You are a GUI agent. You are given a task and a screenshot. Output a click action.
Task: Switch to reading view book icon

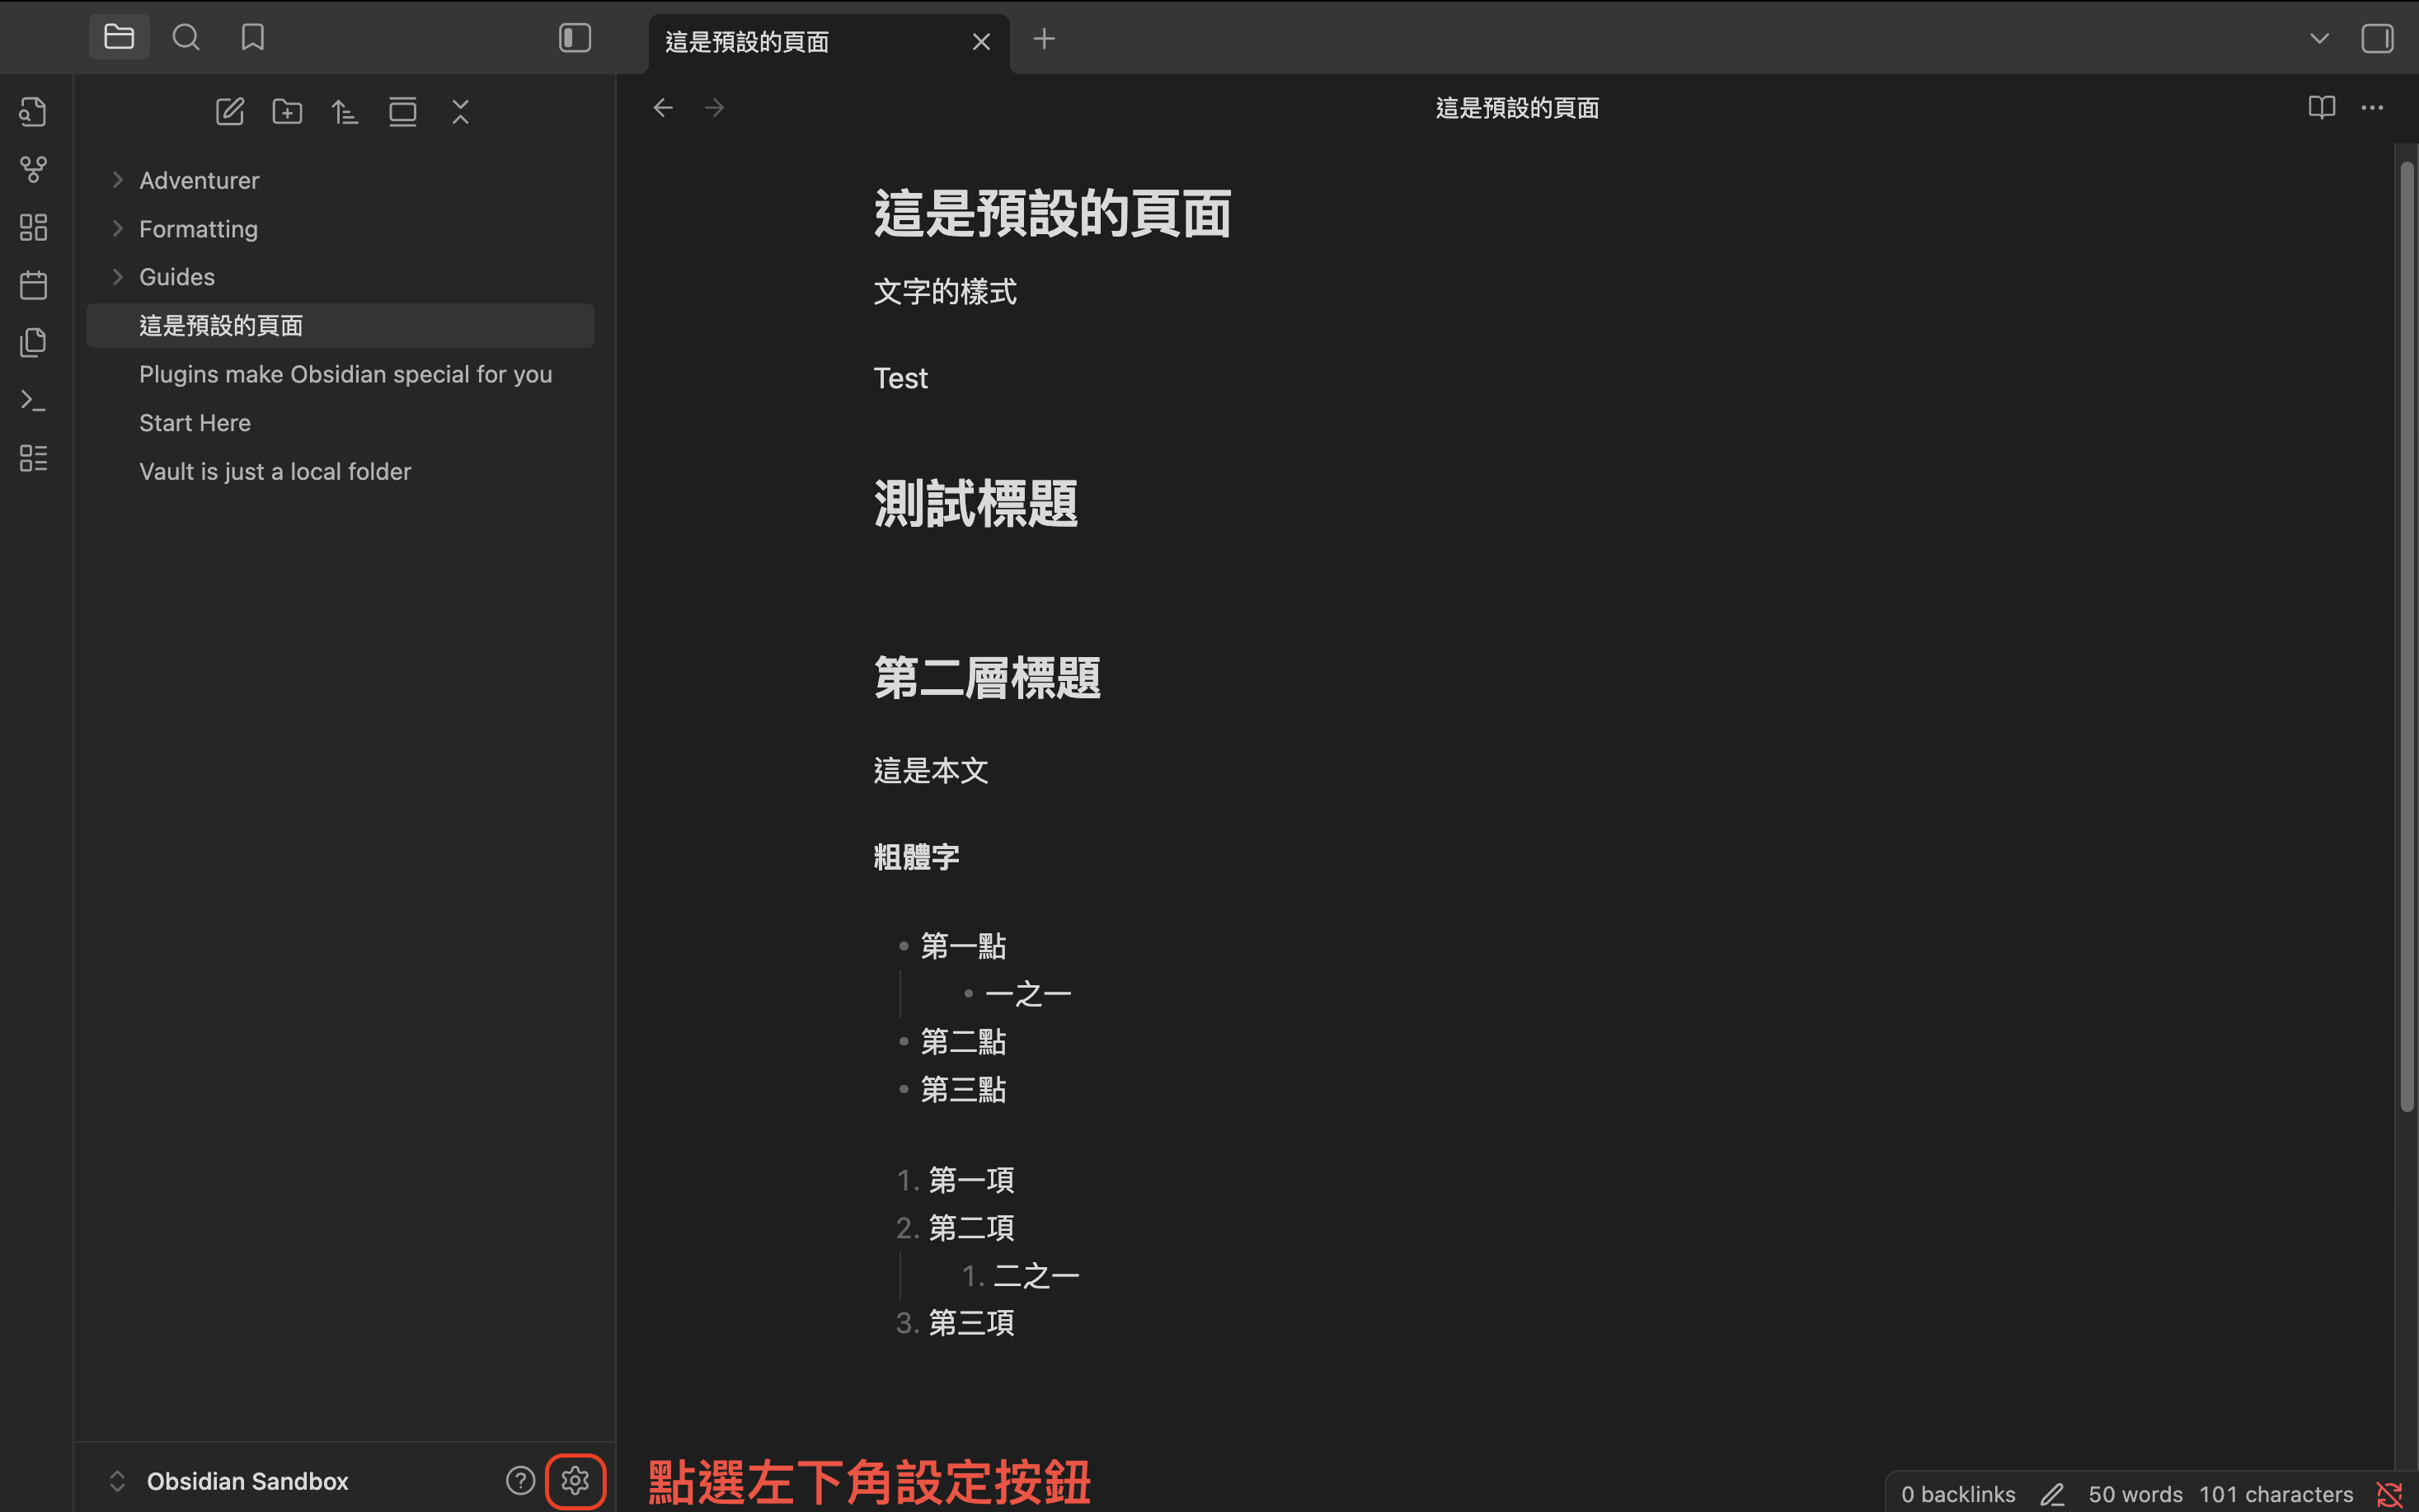pos(2321,107)
